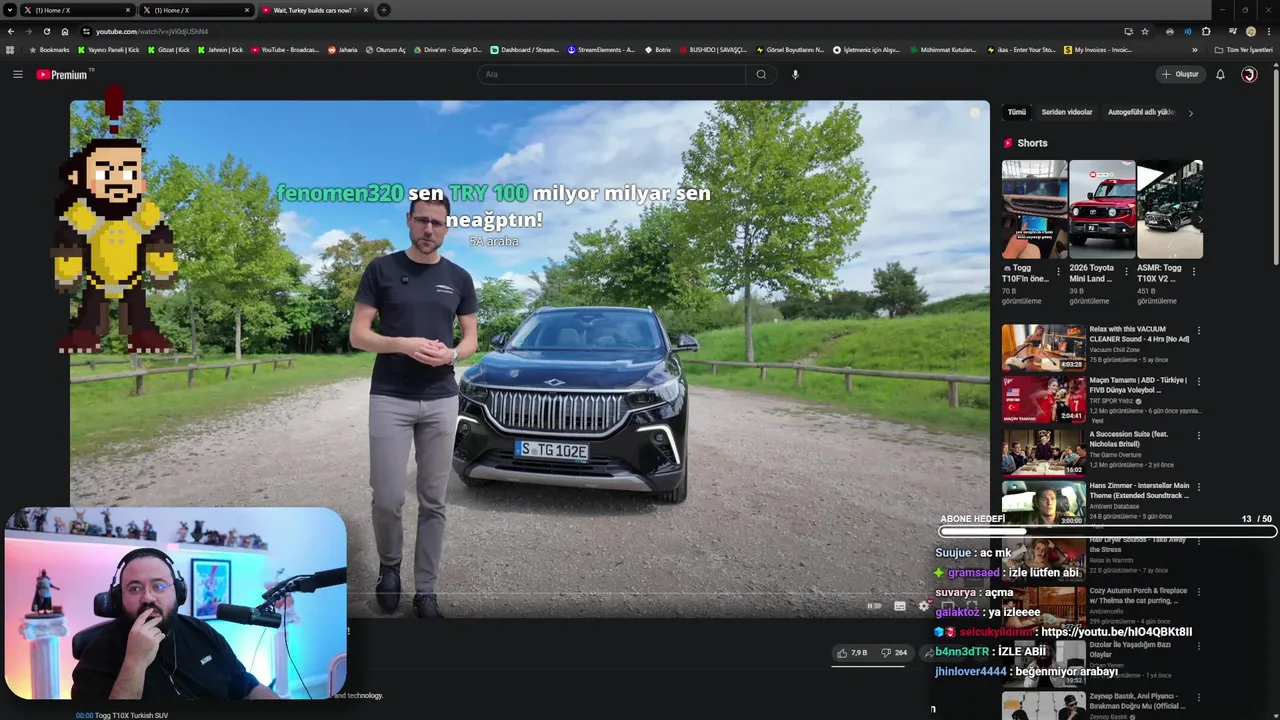This screenshot has height=720, width=1280.
Task: Click the Oluştur create button
Action: pos(1180,74)
